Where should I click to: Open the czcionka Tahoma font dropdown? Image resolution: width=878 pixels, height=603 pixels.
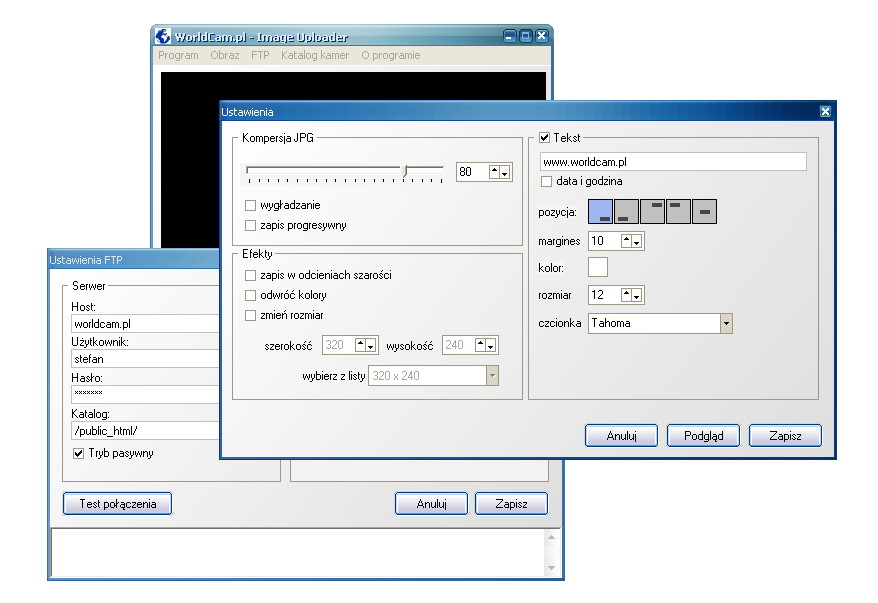(x=726, y=323)
